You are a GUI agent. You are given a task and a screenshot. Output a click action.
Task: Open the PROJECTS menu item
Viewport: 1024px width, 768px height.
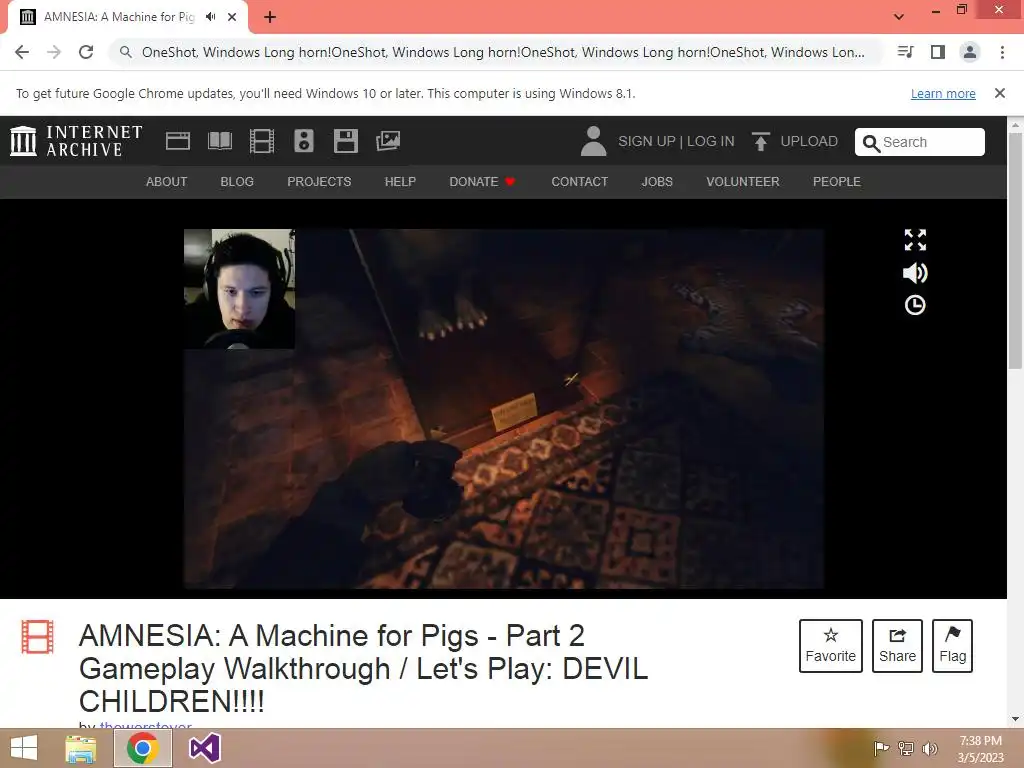tap(319, 182)
